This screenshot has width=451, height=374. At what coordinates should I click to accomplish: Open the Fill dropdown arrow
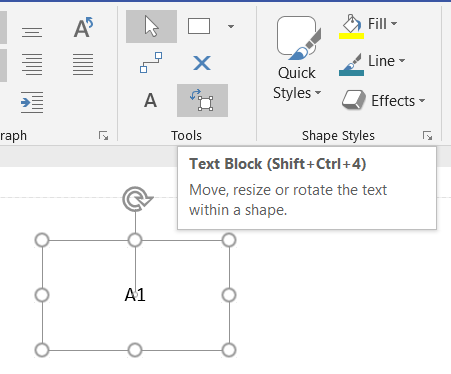tap(394, 24)
